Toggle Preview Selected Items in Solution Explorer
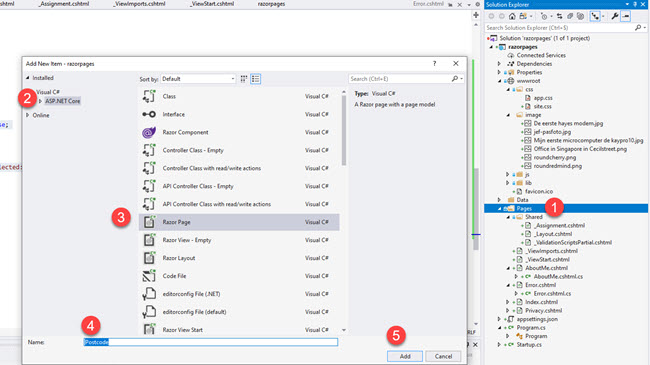Viewport: 650px width, 365px height. (626, 16)
